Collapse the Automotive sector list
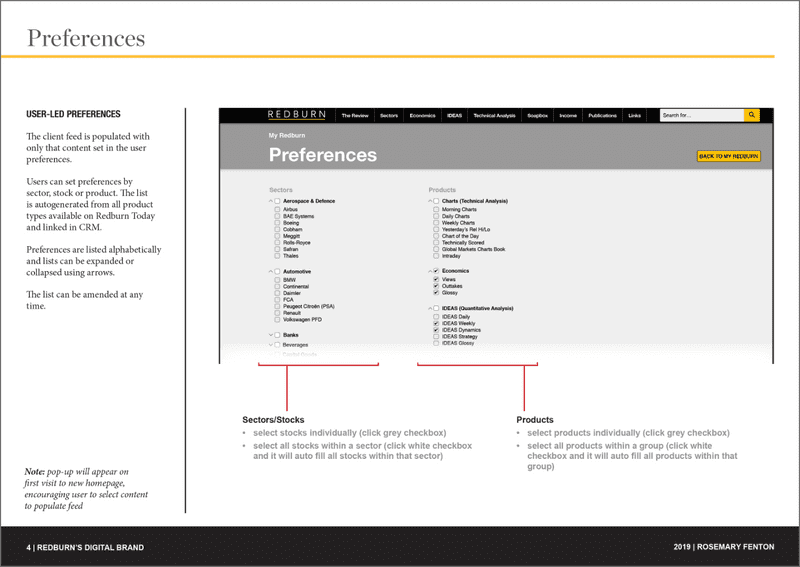 [x=271, y=272]
